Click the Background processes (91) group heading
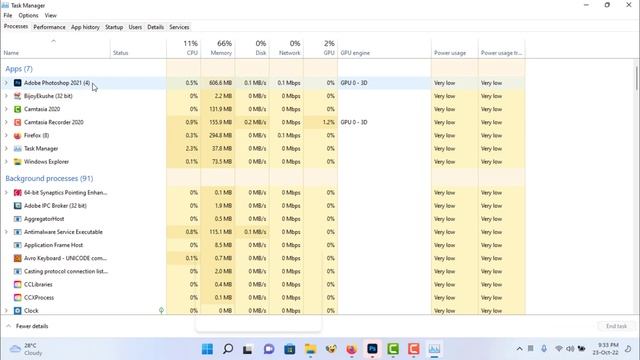 pos(49,178)
